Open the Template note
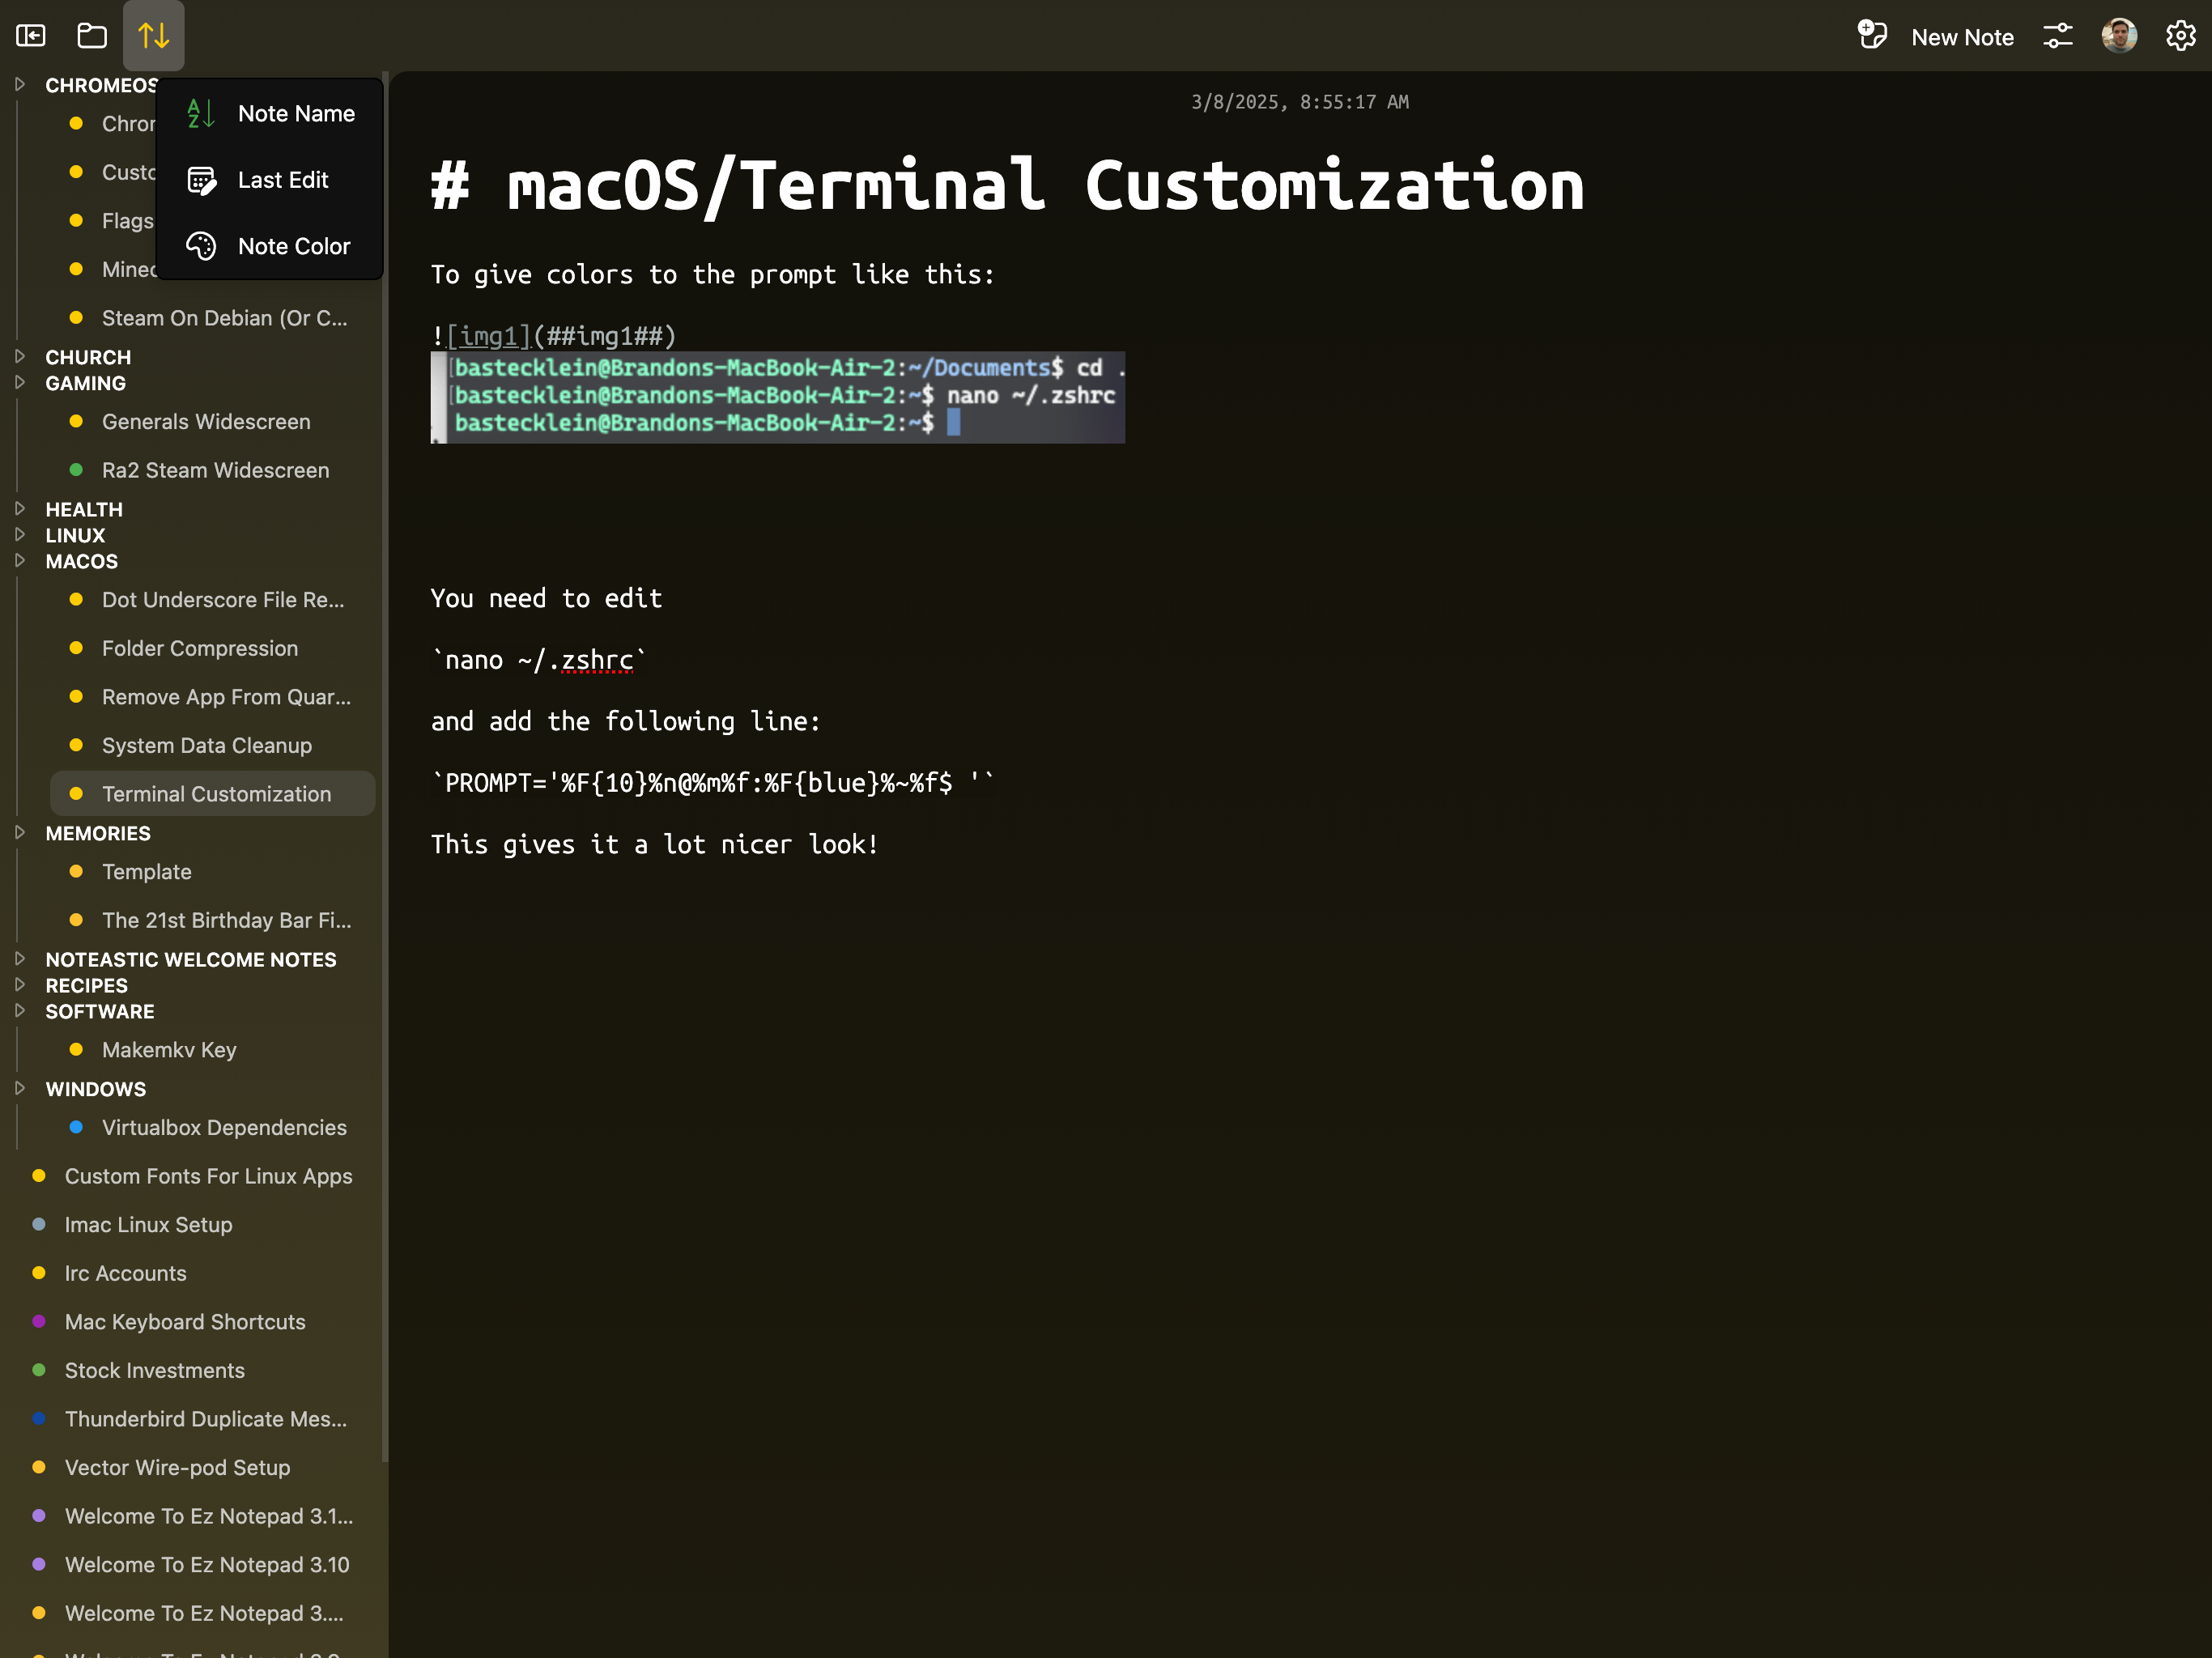The image size is (2212, 1658). coord(212,872)
